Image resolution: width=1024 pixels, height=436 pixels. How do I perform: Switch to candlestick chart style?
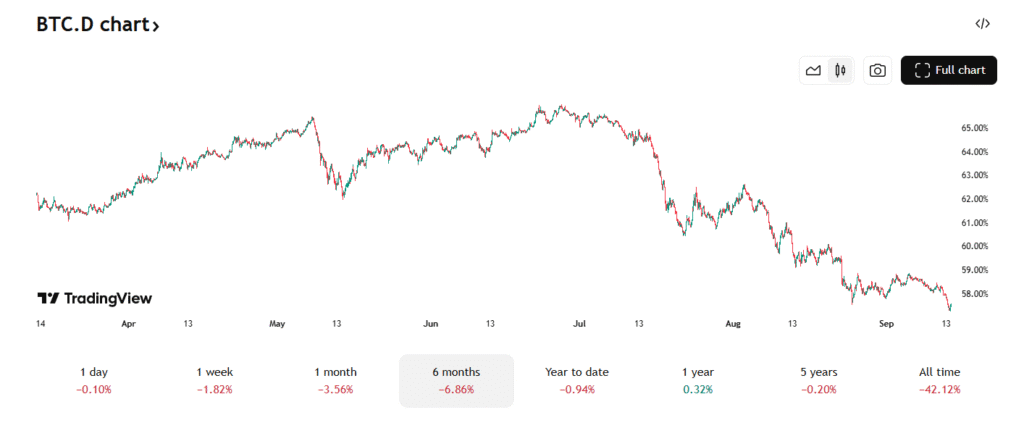coord(840,70)
